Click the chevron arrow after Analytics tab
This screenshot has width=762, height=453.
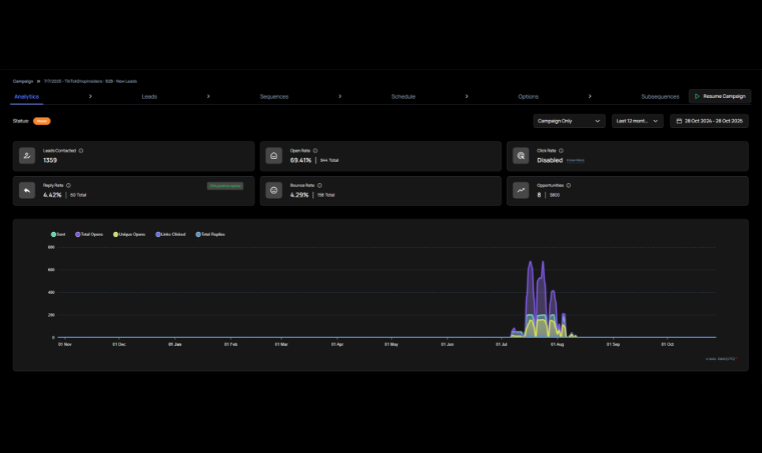pos(90,96)
